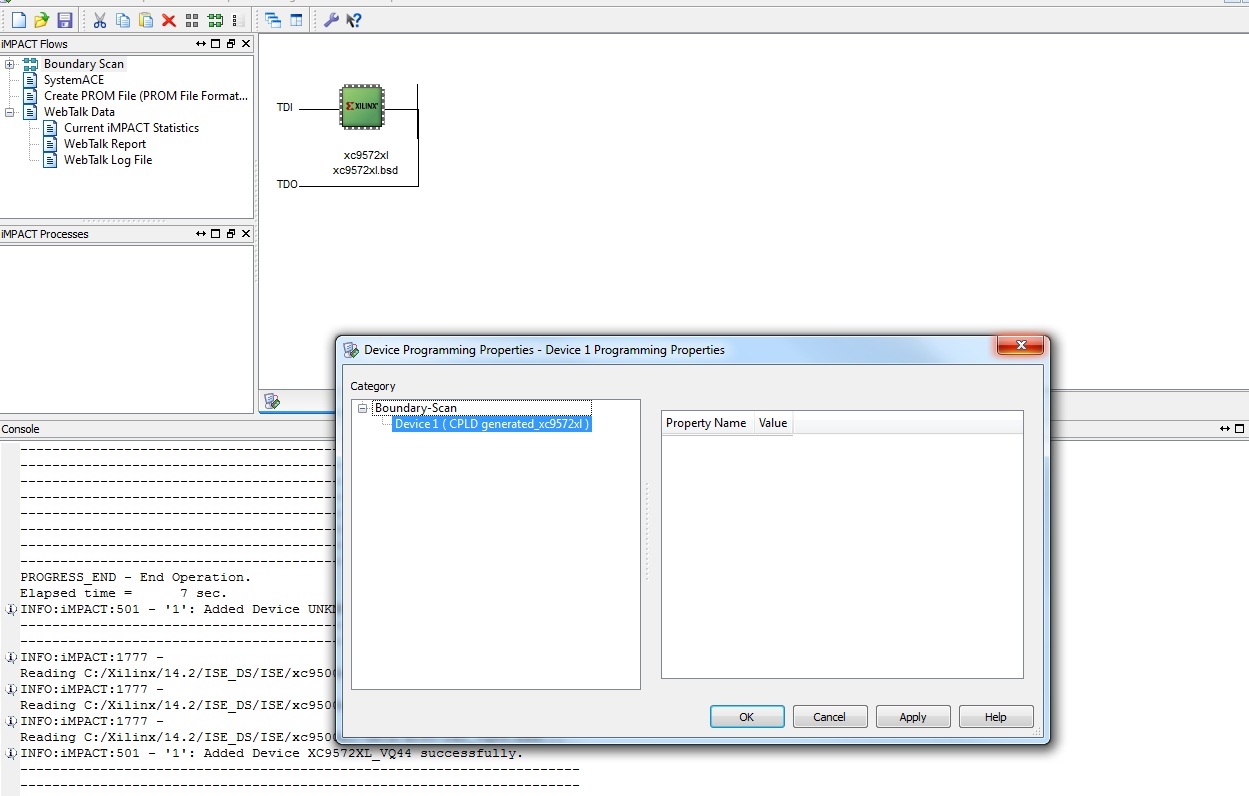The image size is (1249, 796).
Task: Click the Value column header
Action: coord(773,423)
